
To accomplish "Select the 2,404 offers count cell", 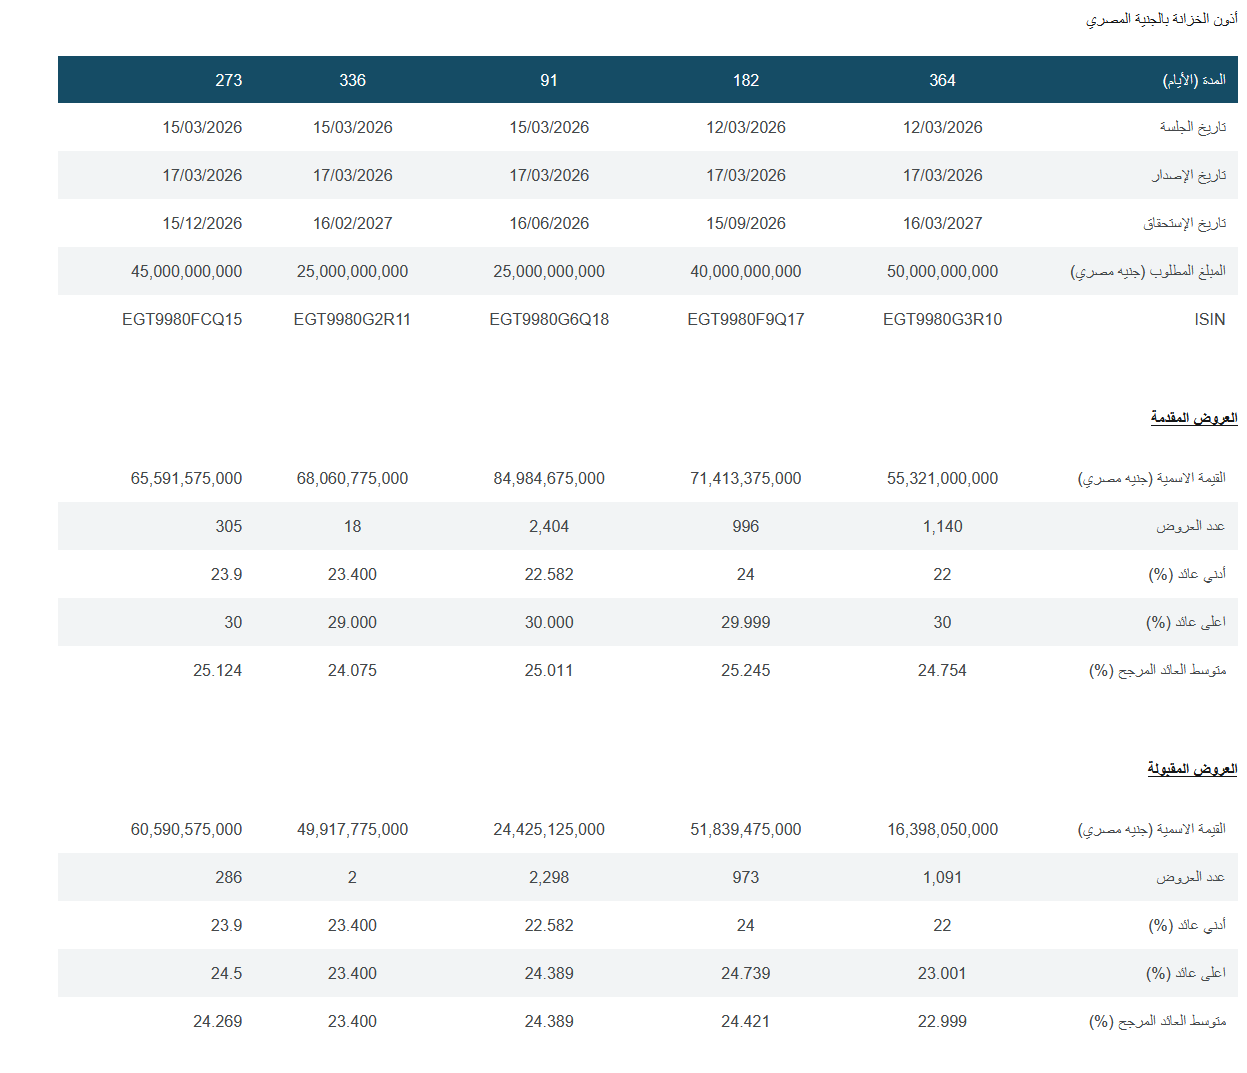I will coord(549,526).
